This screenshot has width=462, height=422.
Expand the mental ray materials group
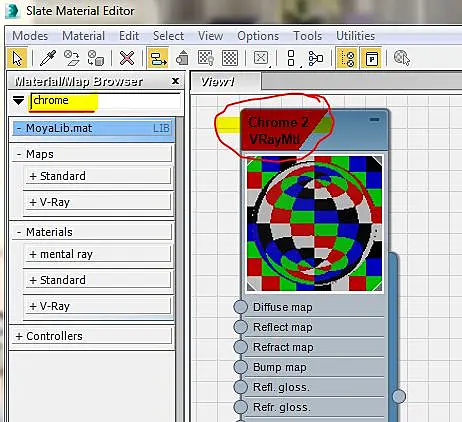coord(33,254)
